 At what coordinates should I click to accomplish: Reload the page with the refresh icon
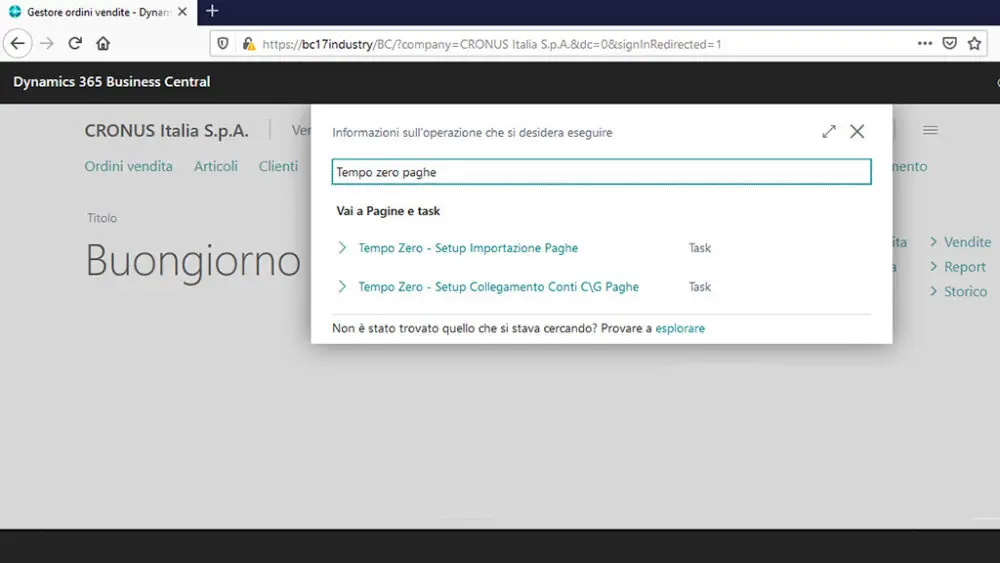[75, 43]
